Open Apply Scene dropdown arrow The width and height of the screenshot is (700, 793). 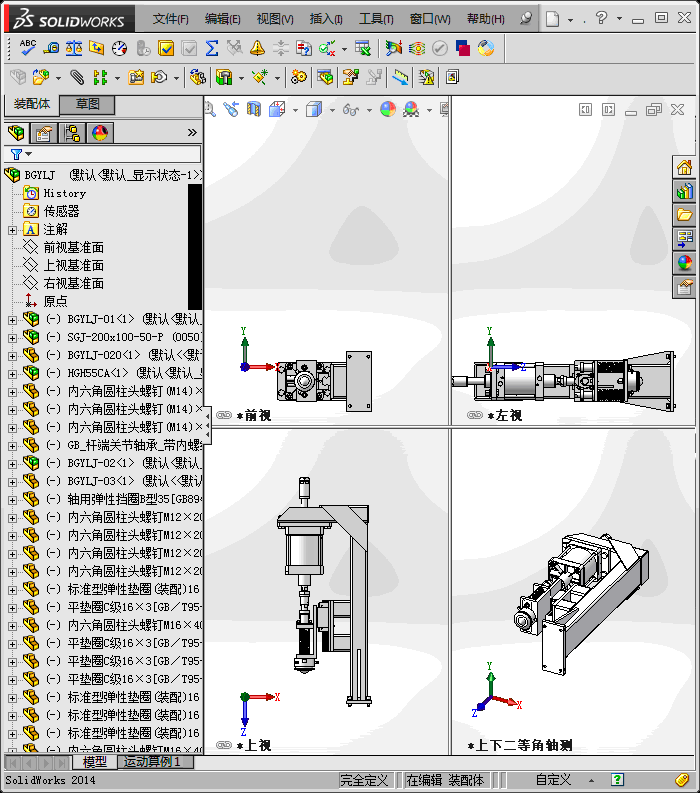point(429,110)
